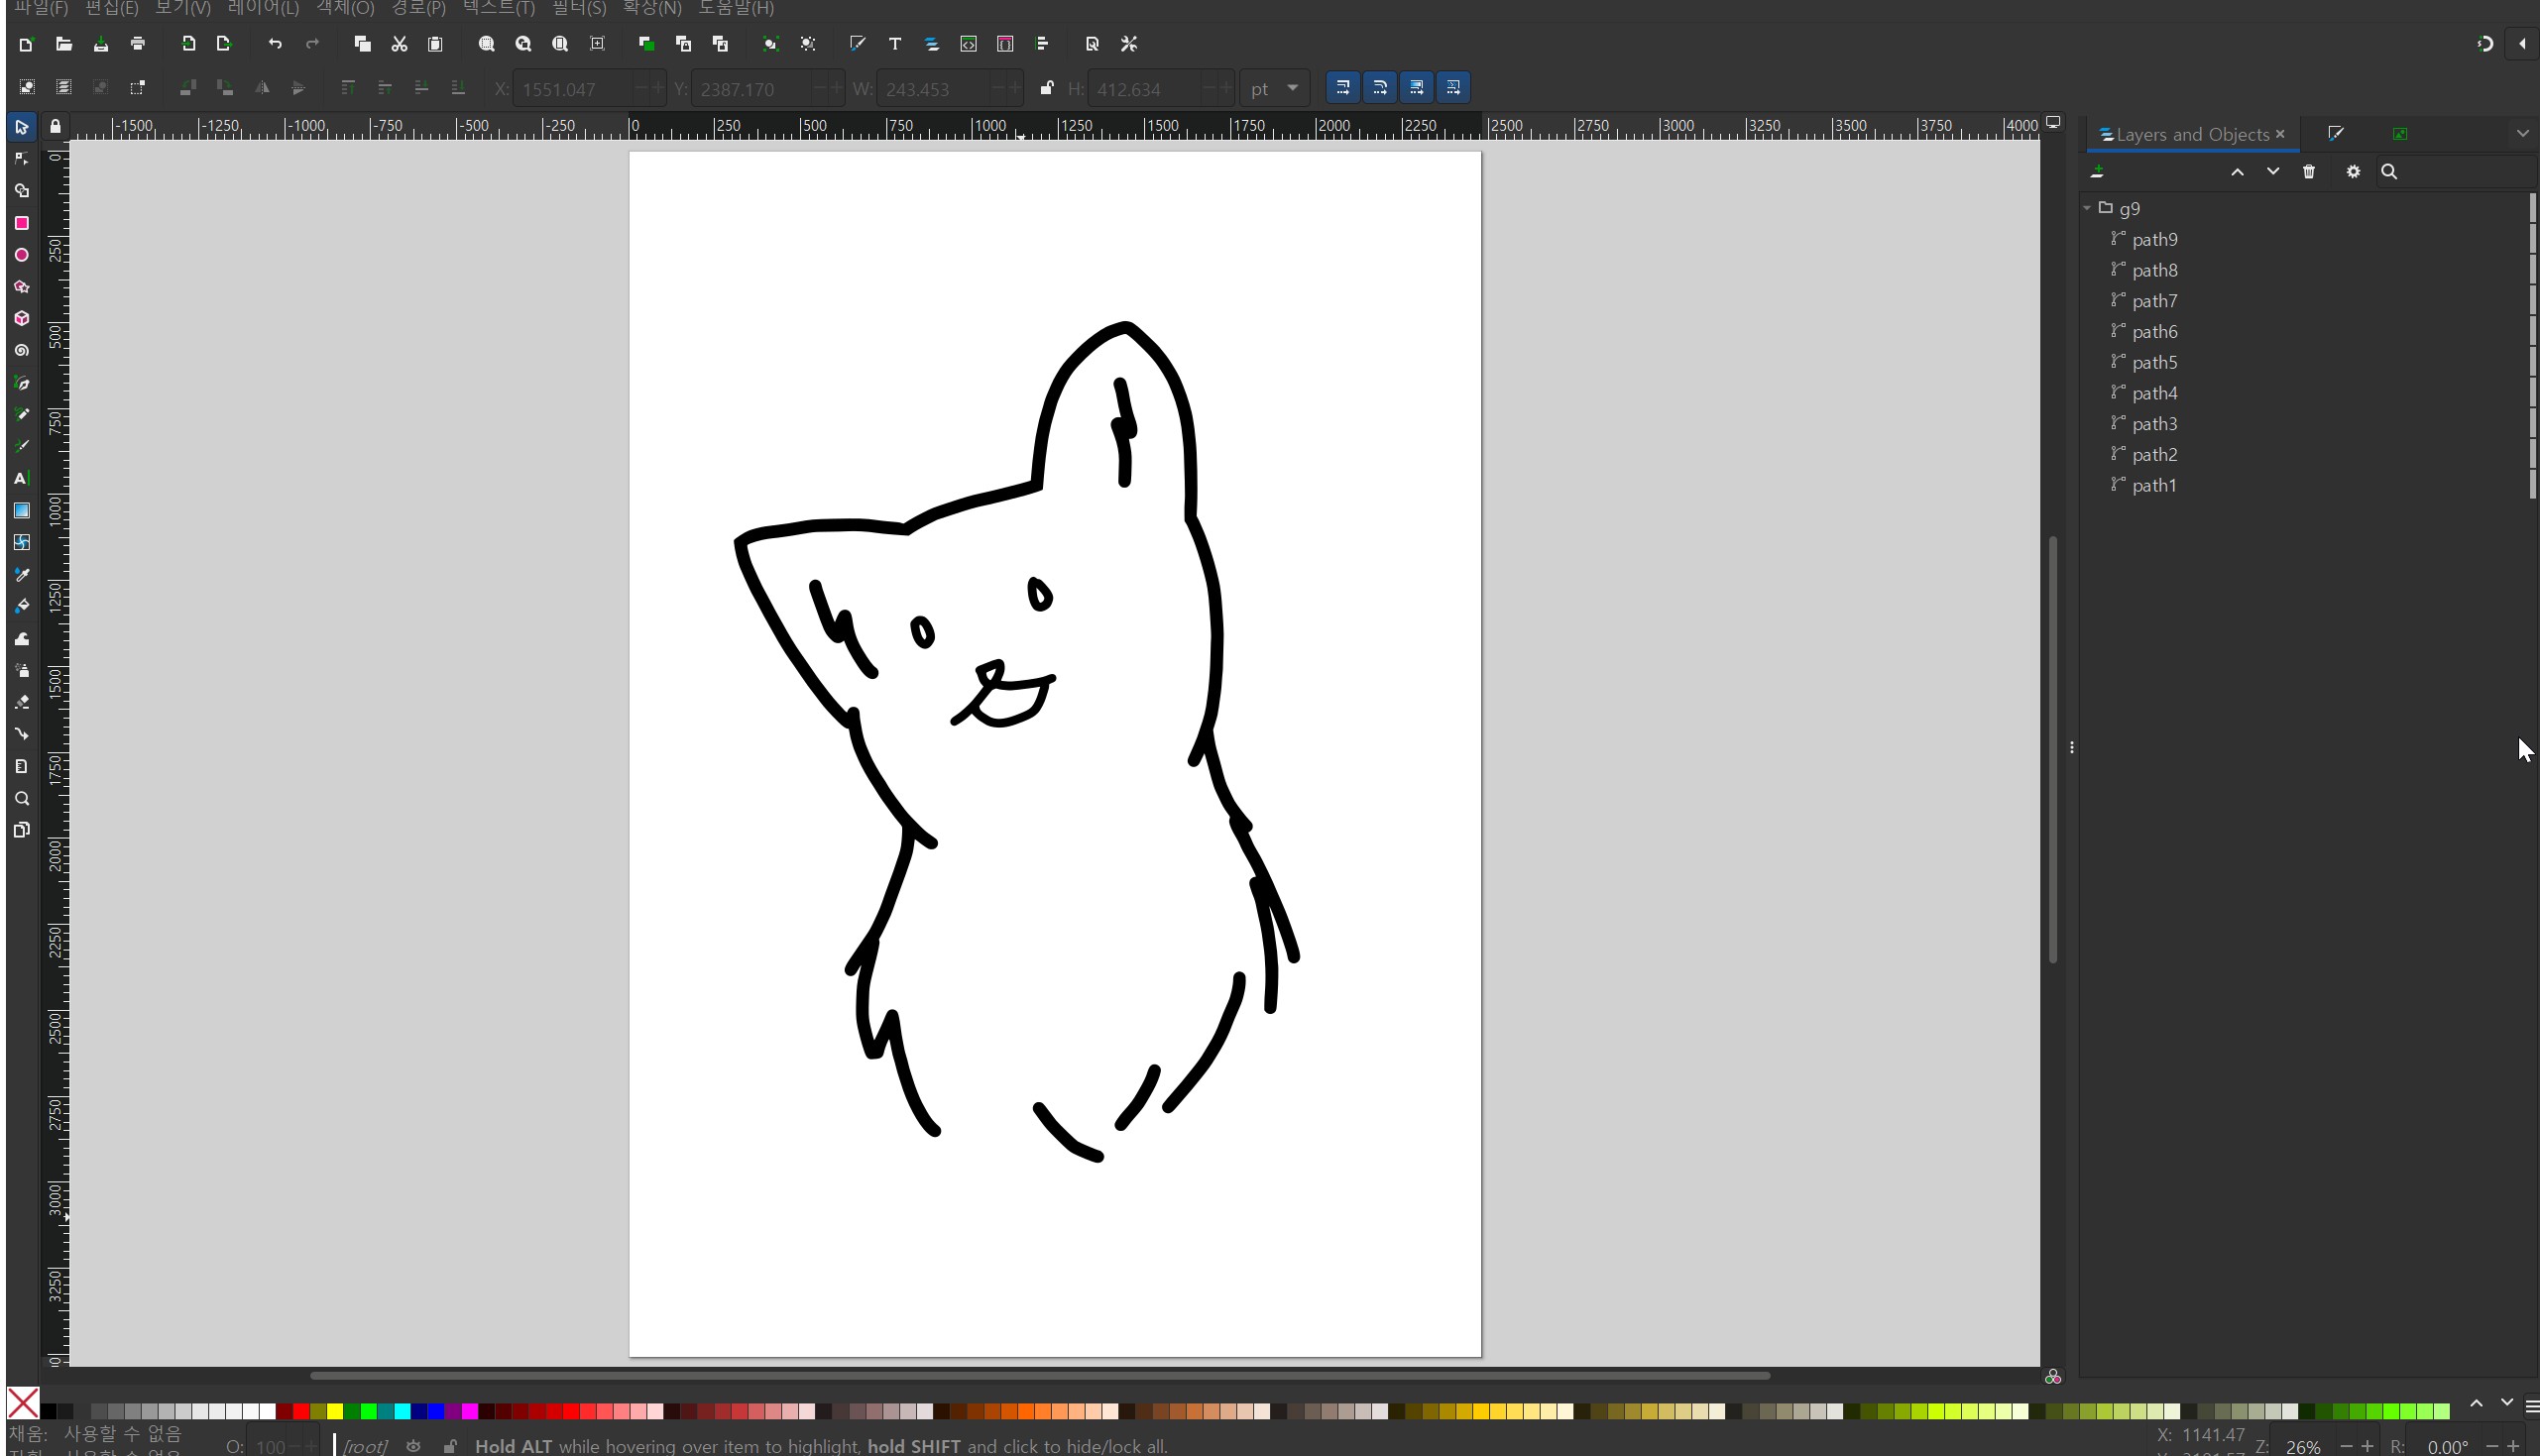The height and width of the screenshot is (1456, 2540).
Task: Select the Node editing tool
Action: pyautogui.click(x=21, y=159)
